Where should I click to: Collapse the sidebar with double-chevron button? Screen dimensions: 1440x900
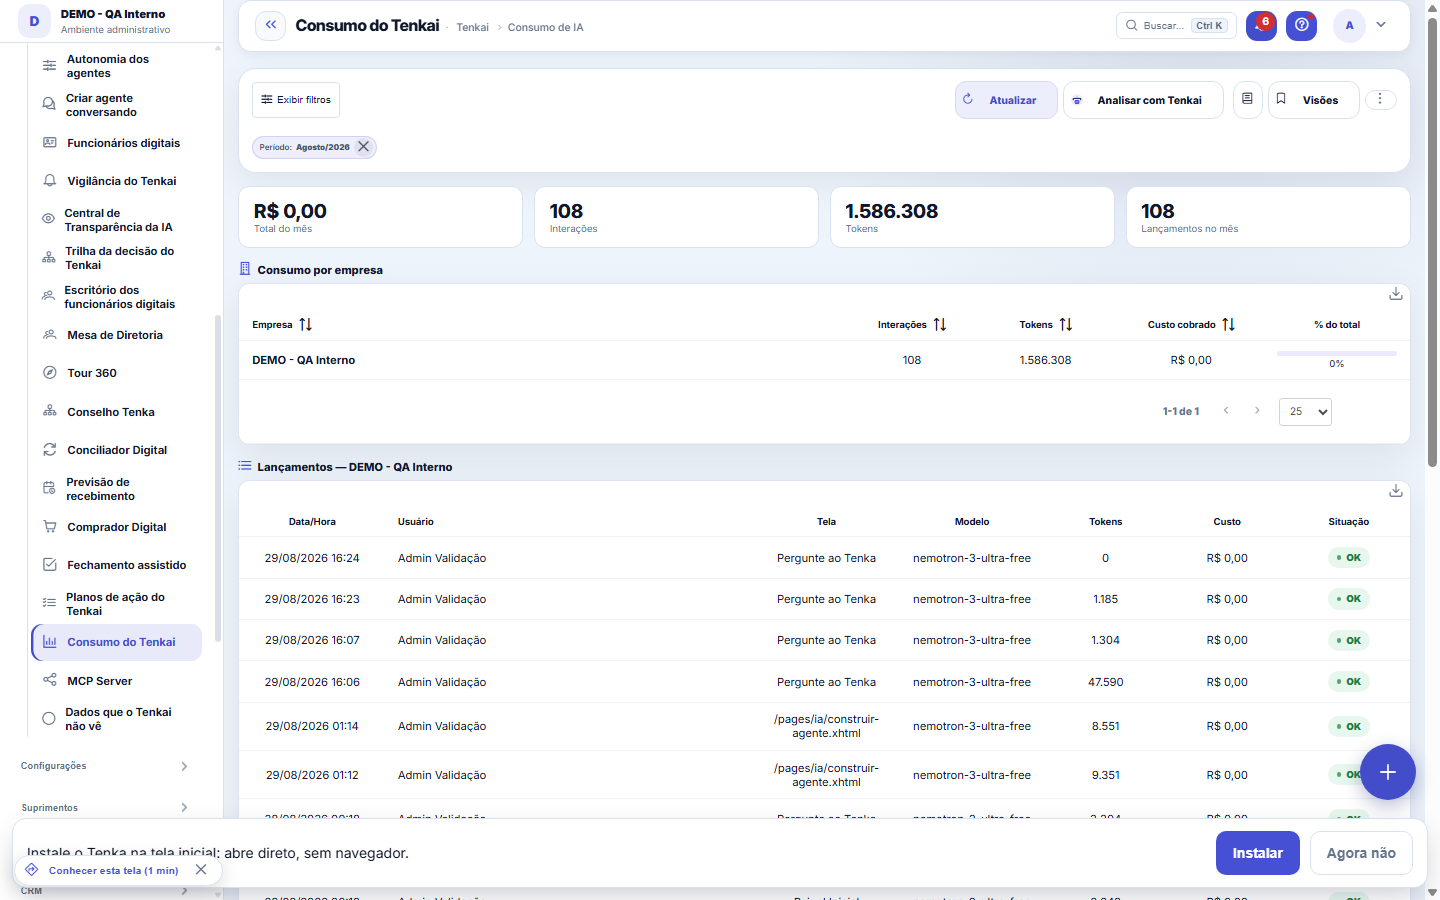click(x=270, y=25)
